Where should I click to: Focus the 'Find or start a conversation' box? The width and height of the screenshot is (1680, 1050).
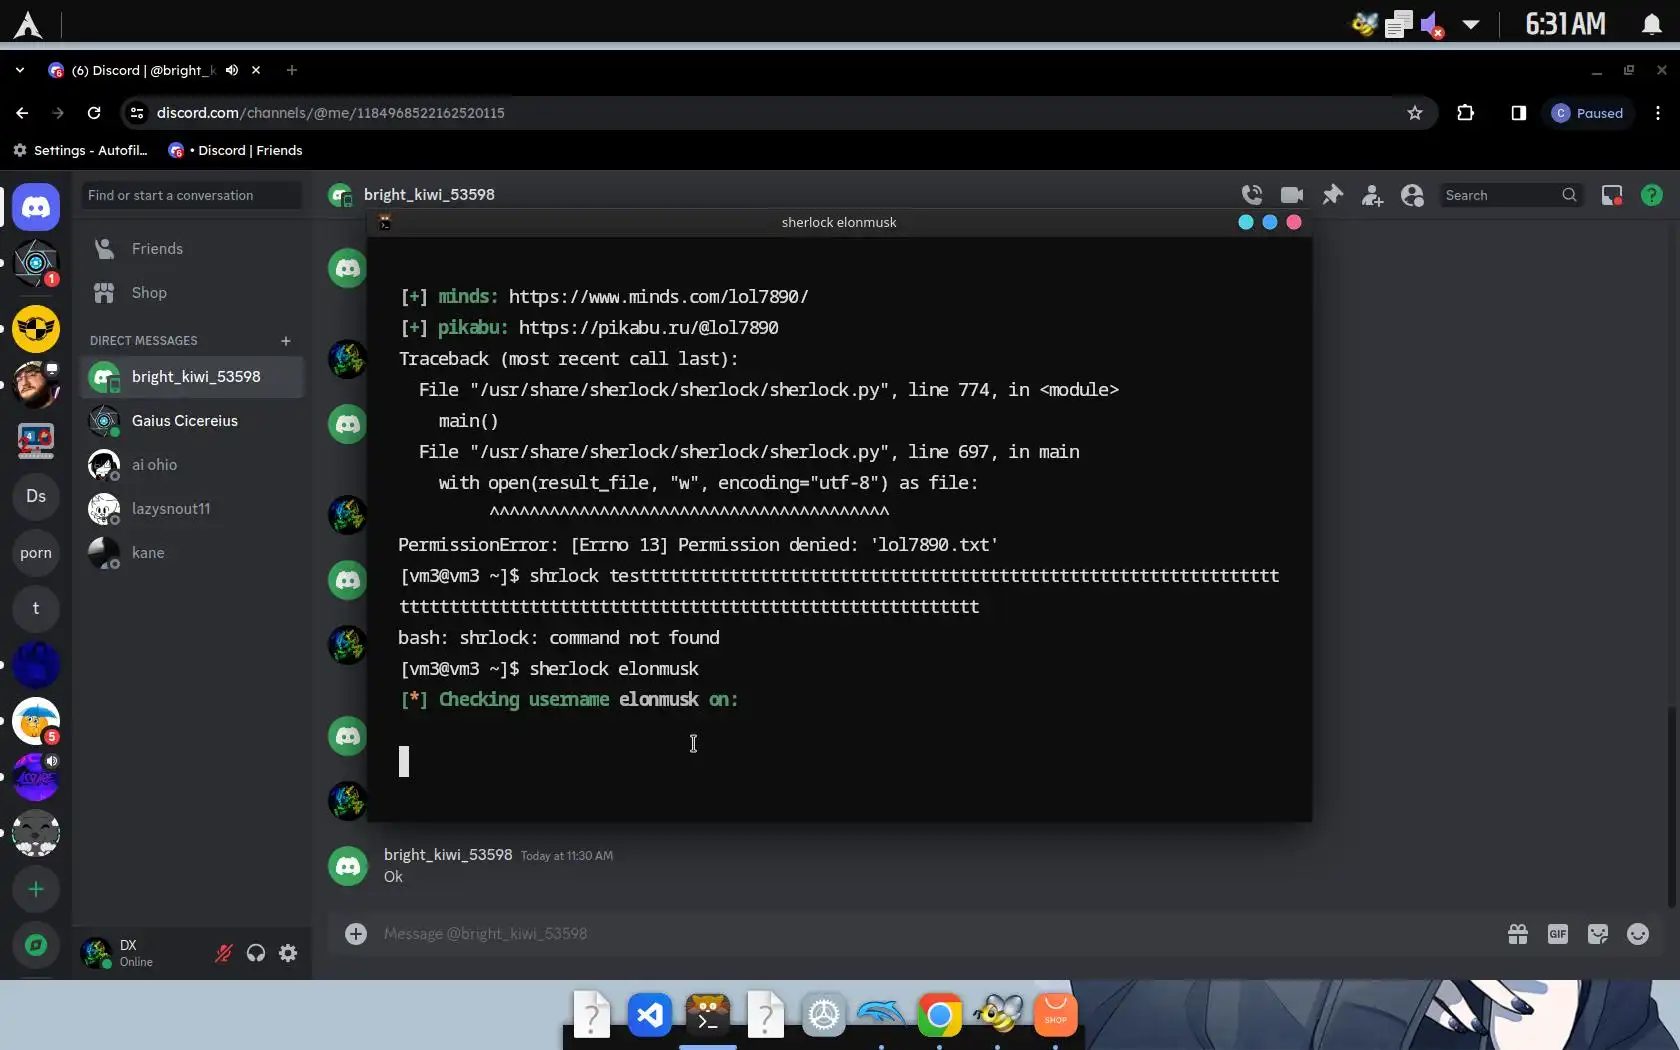tap(192, 195)
